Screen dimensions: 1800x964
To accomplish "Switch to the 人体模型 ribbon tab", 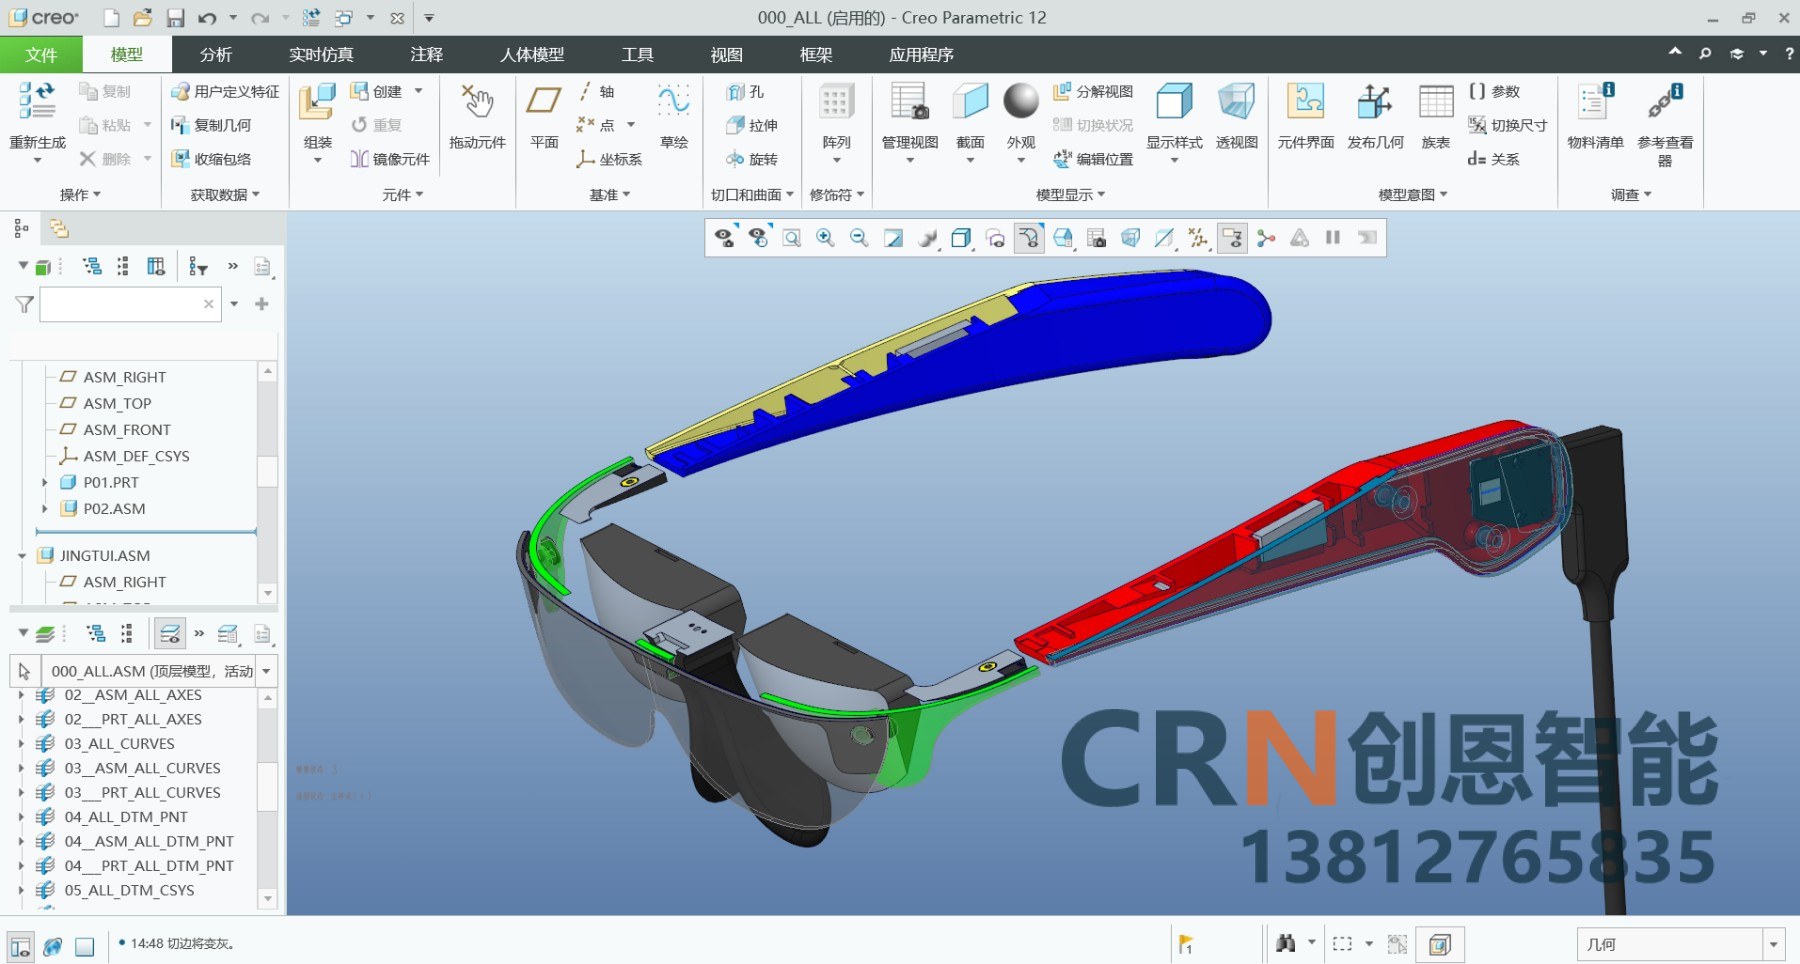I will (x=532, y=54).
